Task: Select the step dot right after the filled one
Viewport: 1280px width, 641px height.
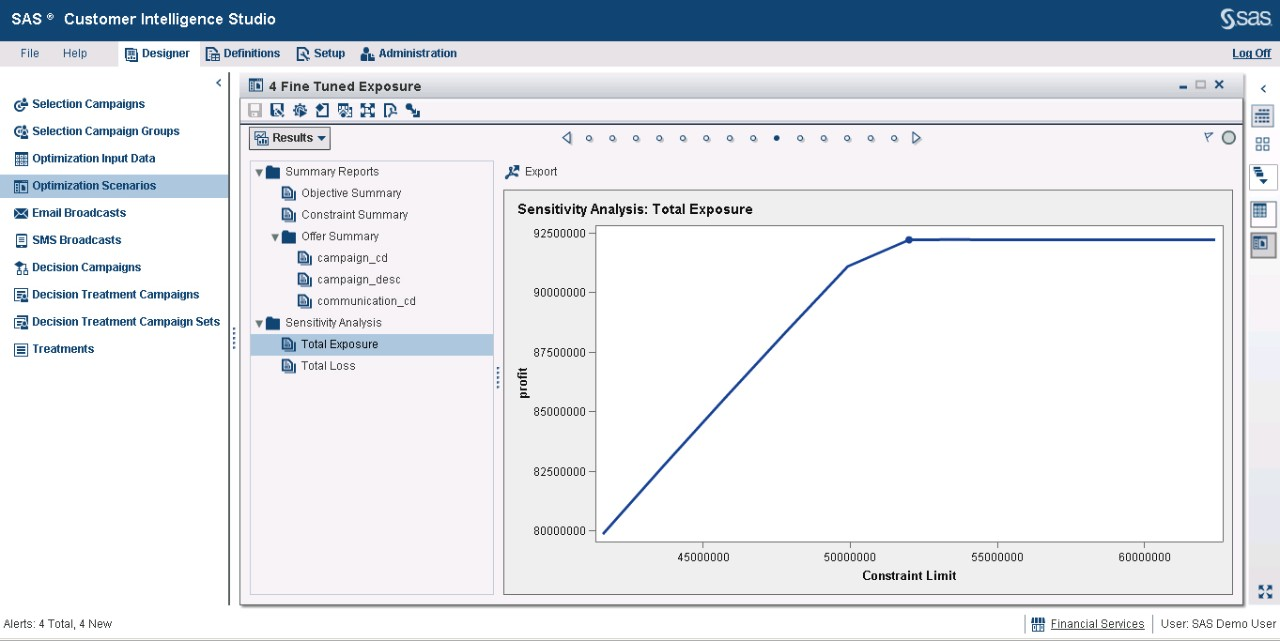Action: [x=800, y=139]
